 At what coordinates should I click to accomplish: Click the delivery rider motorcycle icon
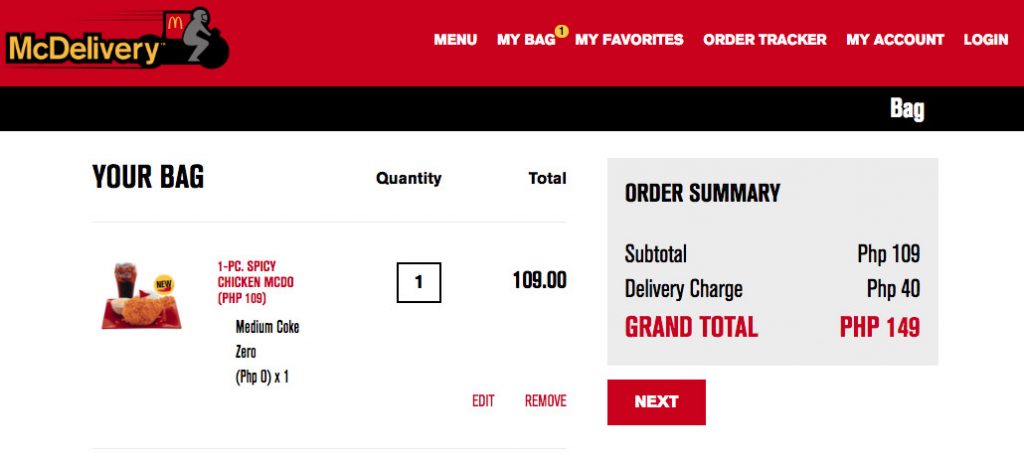click(196, 38)
